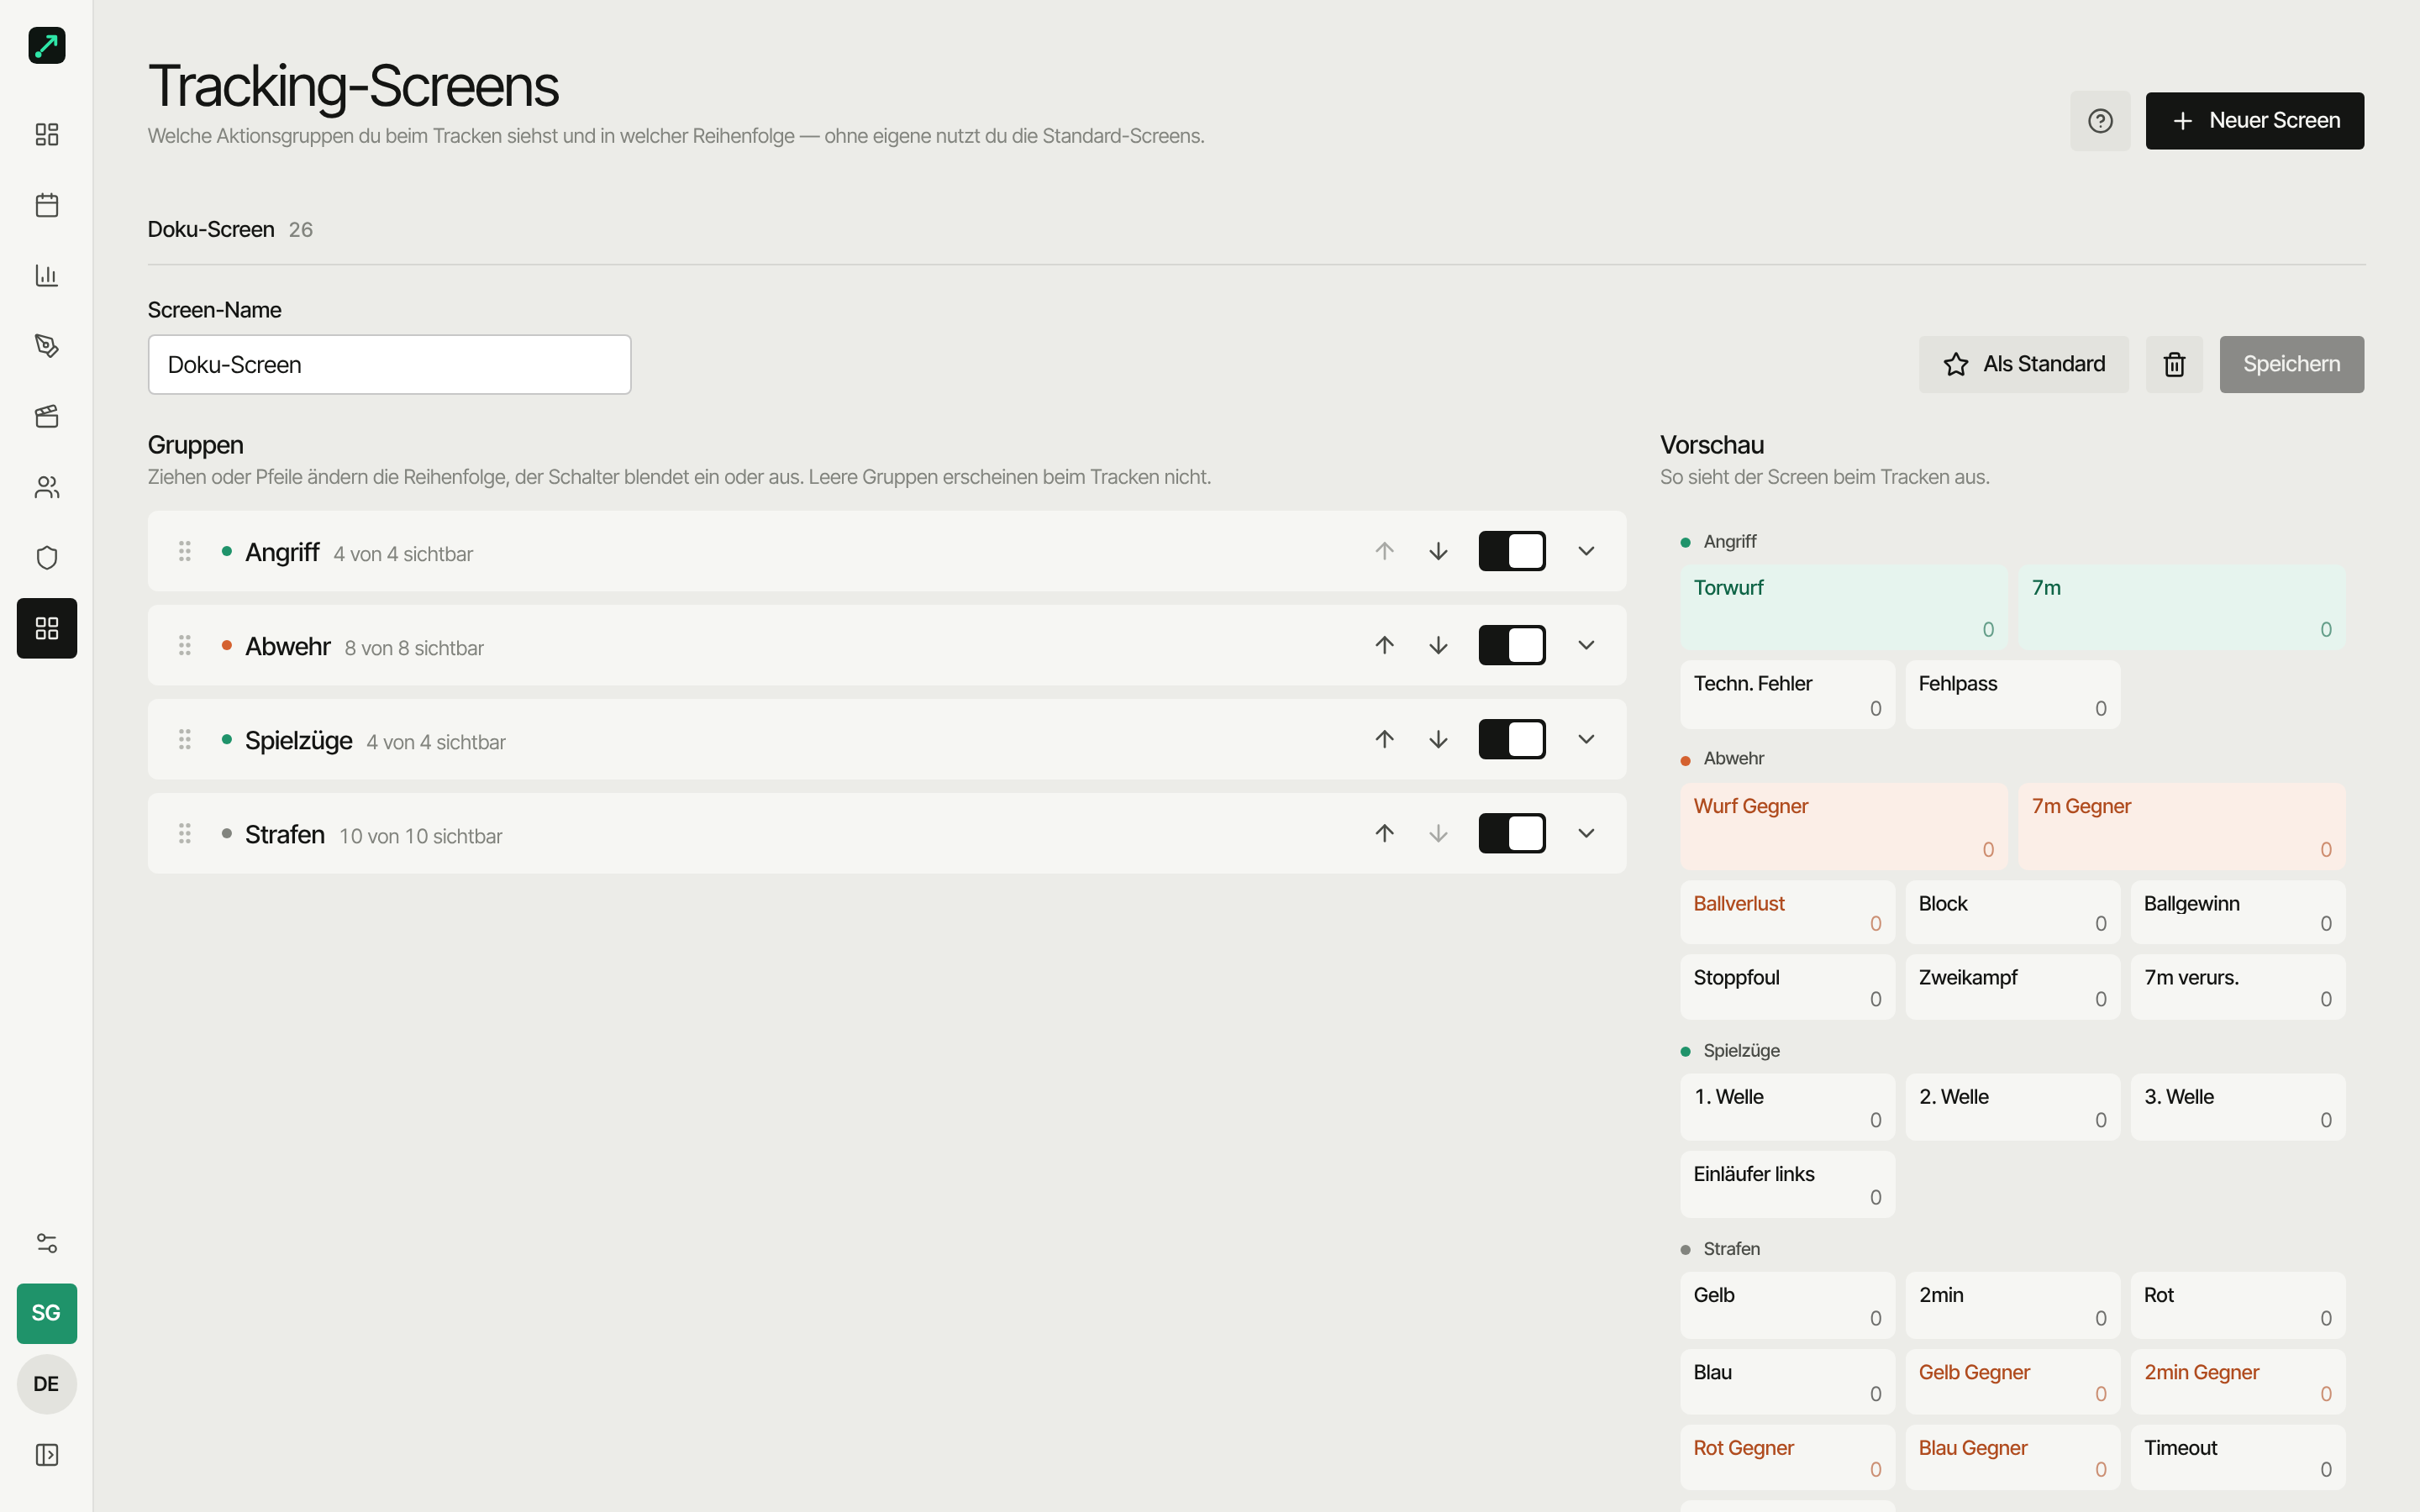Expand the Strafen group chevron
This screenshot has width=2420, height=1512.
point(1586,833)
